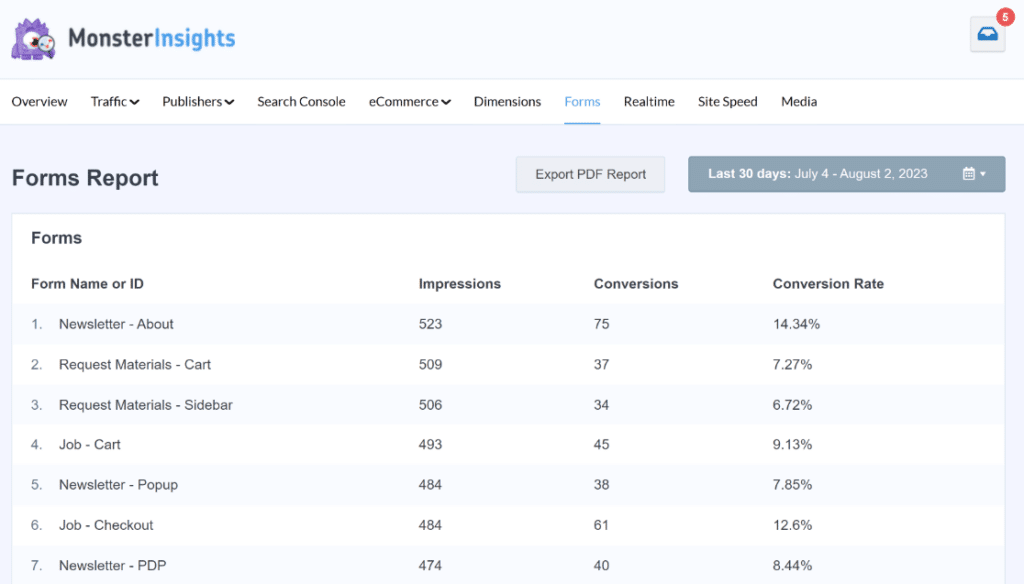The height and width of the screenshot is (584, 1024).
Task: Expand the eCommerce dropdown
Action: click(x=409, y=101)
